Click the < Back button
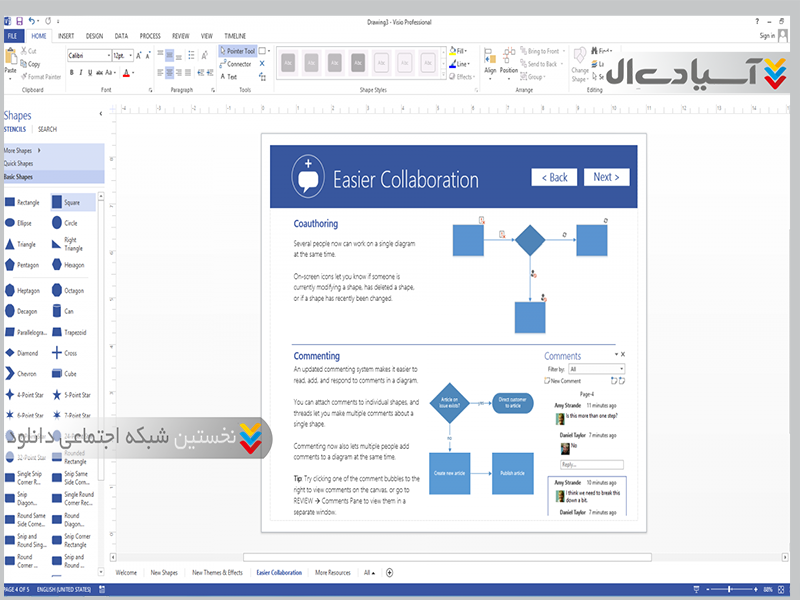Viewport: 800px width, 600px height. point(554,177)
